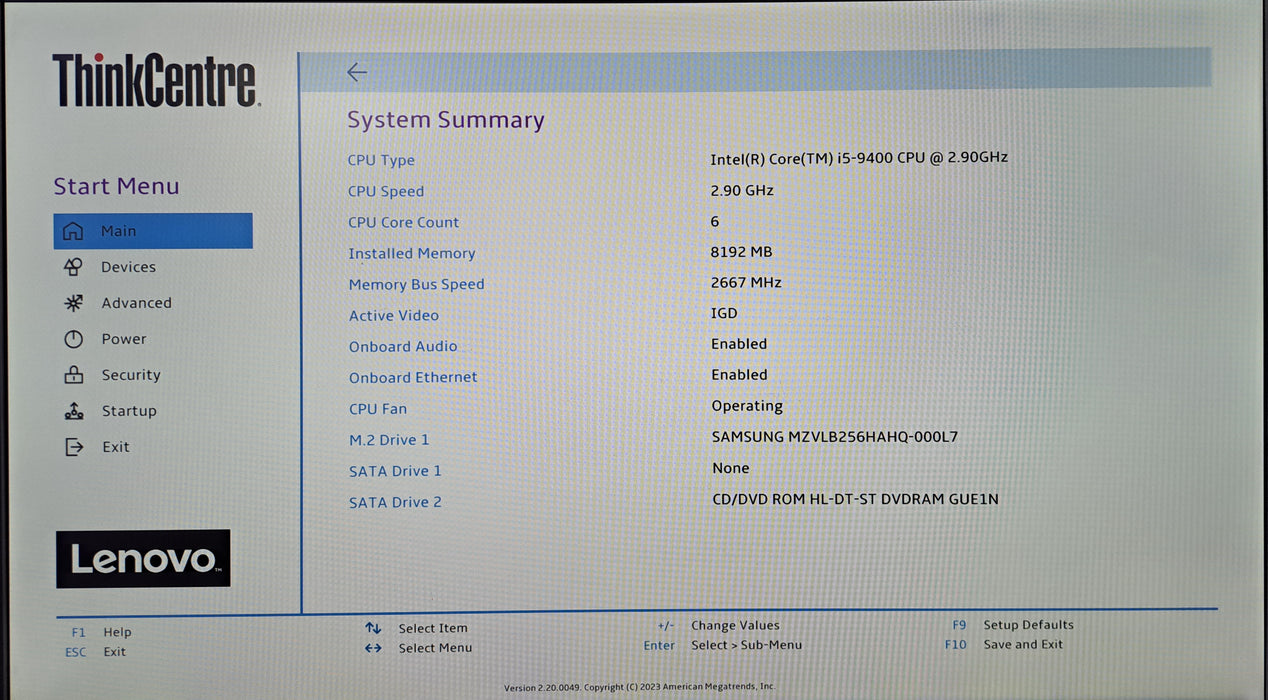Select the SATA Drive 2 label
This screenshot has height=700, width=1268.
tap(395, 502)
